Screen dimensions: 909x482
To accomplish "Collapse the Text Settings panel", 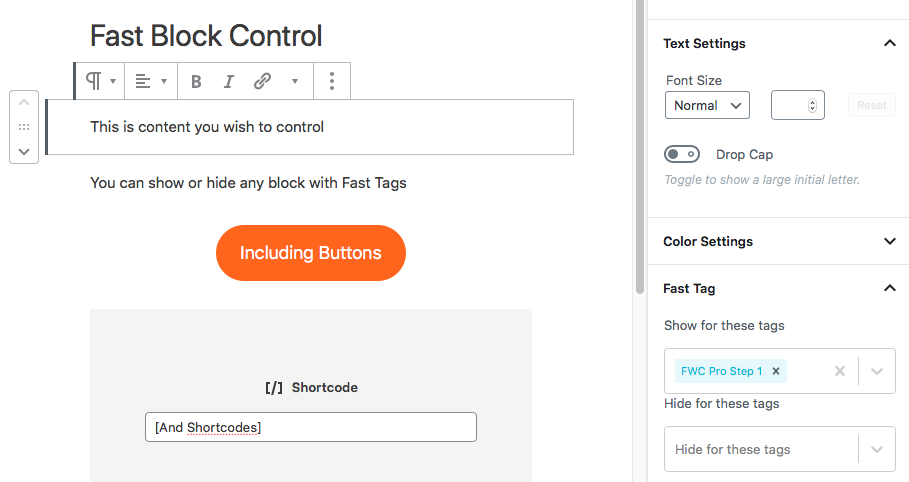I will point(889,44).
